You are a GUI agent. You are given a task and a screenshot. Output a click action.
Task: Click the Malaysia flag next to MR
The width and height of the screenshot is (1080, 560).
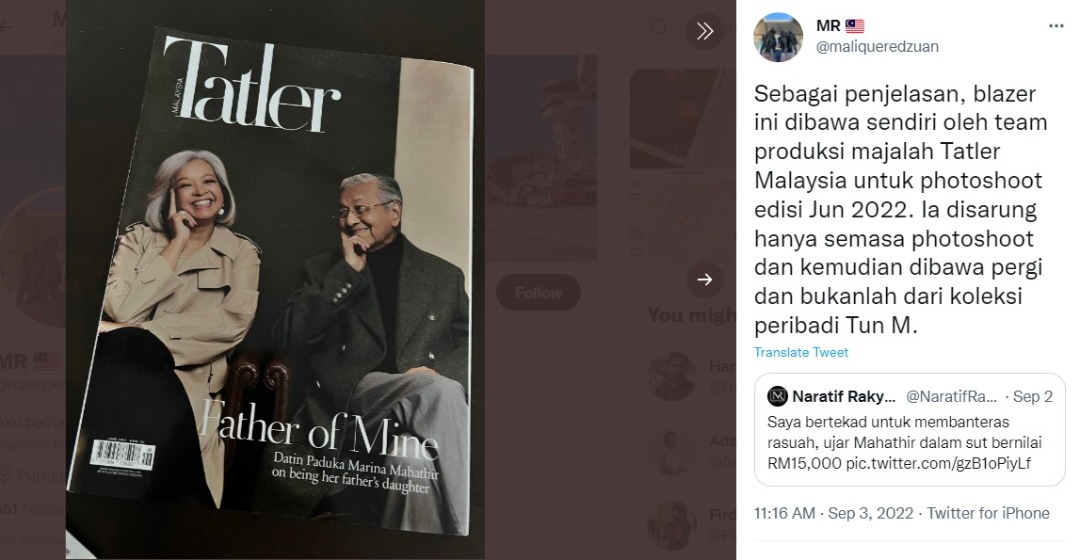pos(855,26)
